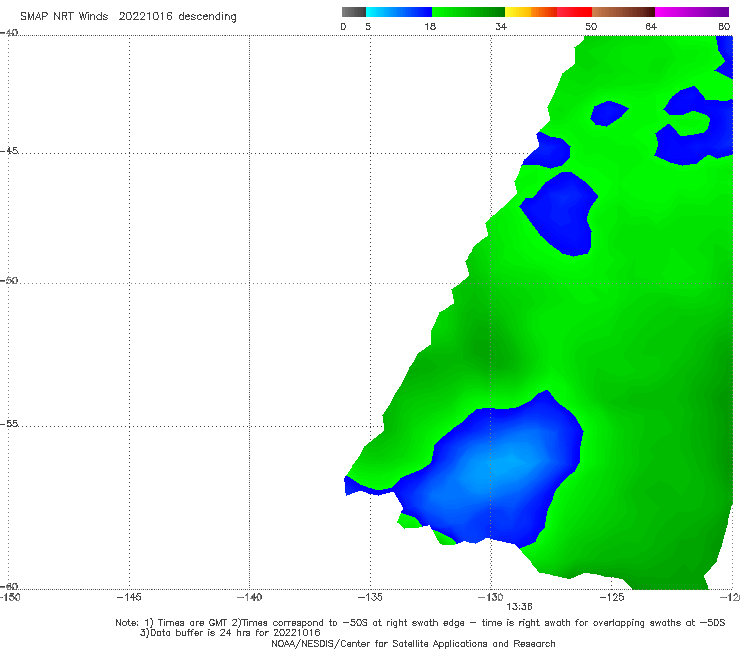Click the 'Note: 1) Times are GMT' line
The width and height of the screenshot is (740, 650).
click(x=420, y=623)
